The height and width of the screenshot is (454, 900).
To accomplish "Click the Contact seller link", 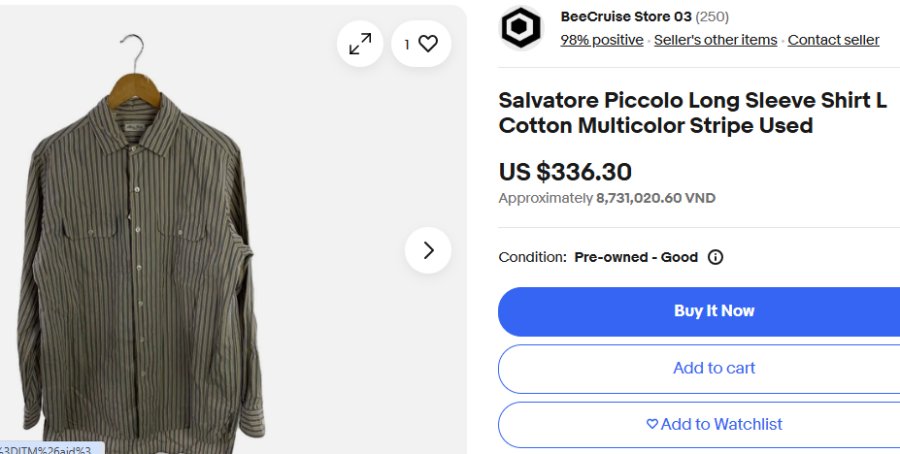I will (x=833, y=40).
